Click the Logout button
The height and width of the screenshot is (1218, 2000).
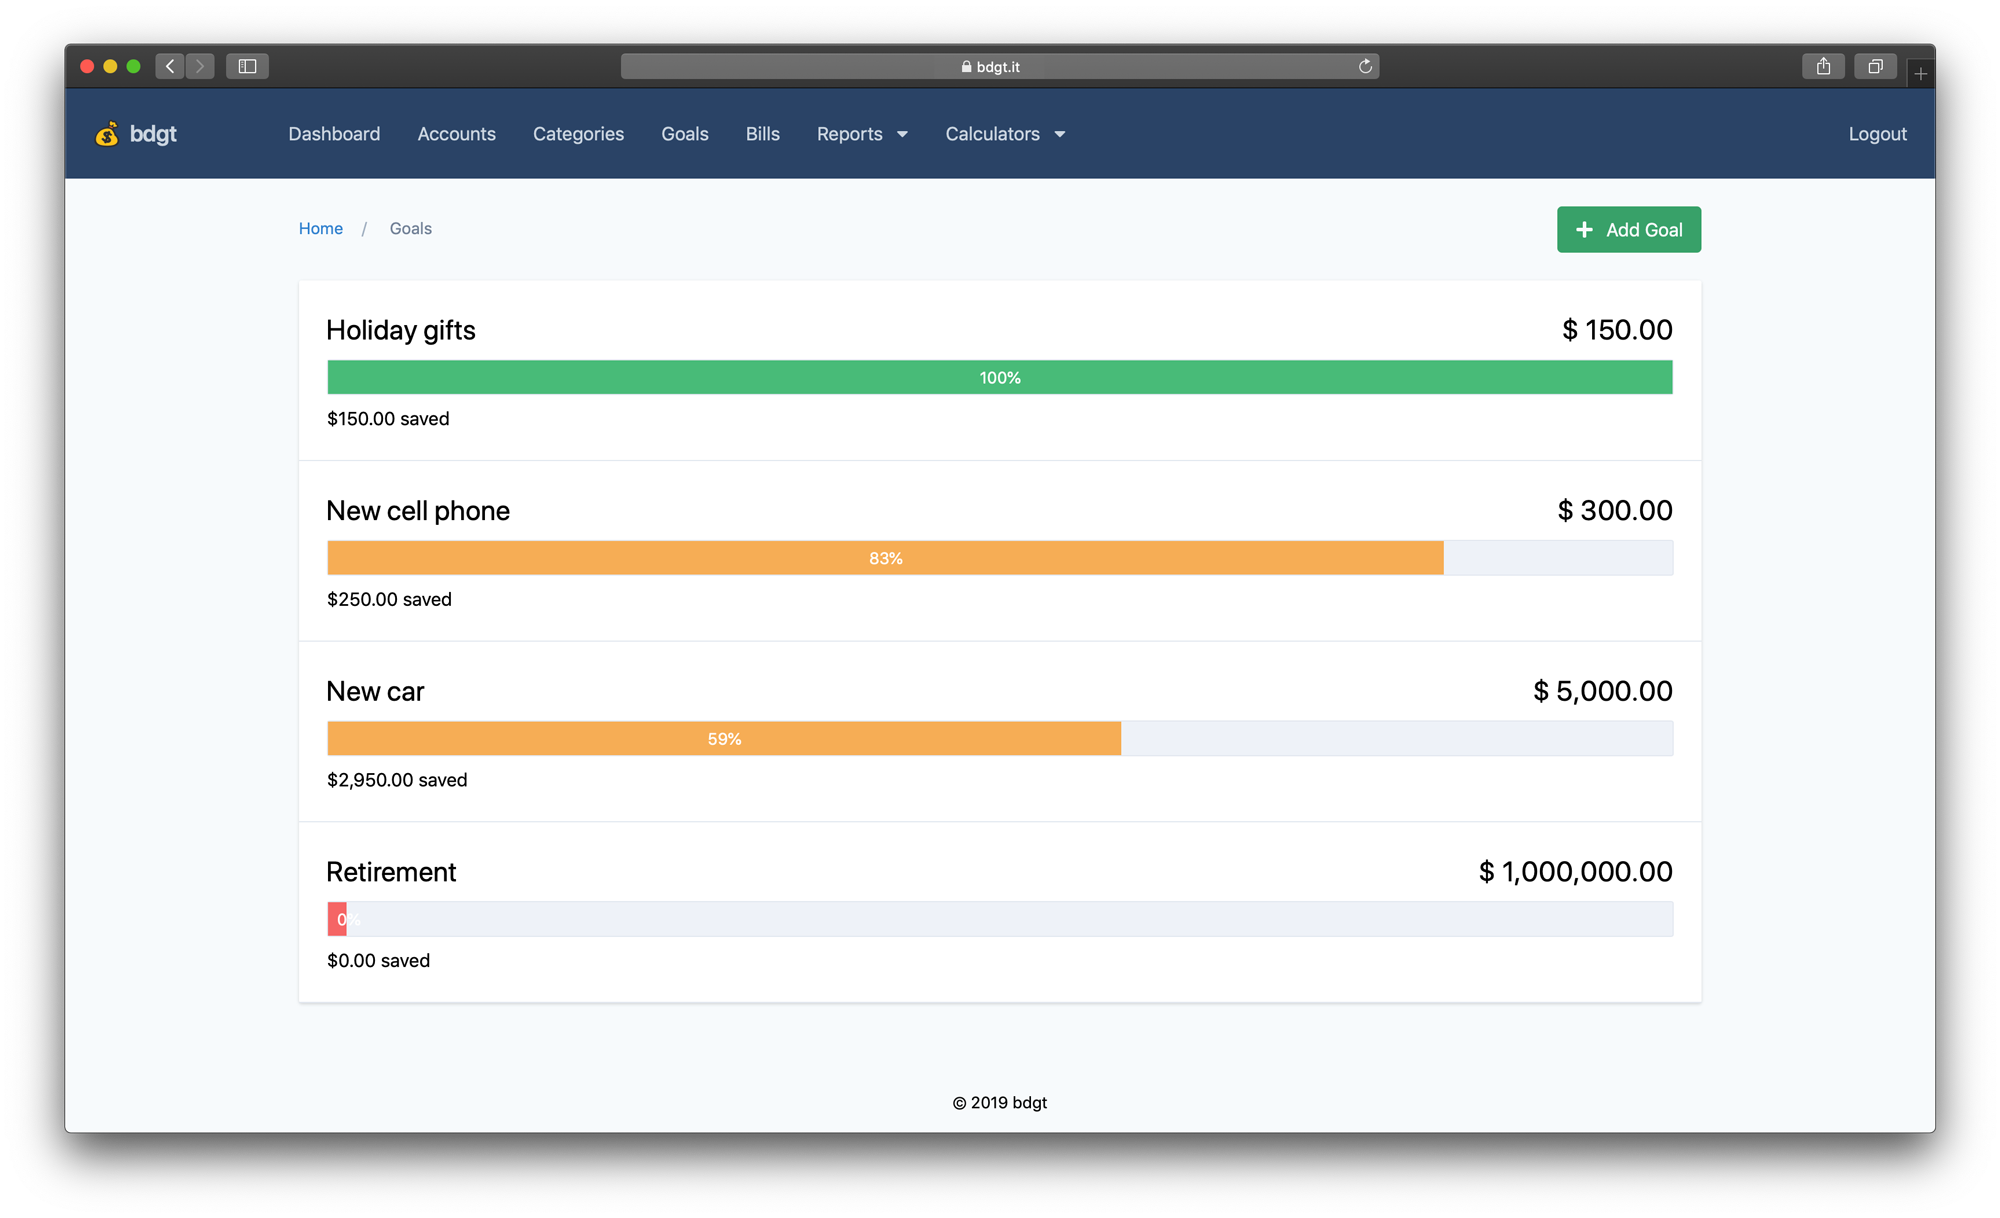coord(1879,133)
